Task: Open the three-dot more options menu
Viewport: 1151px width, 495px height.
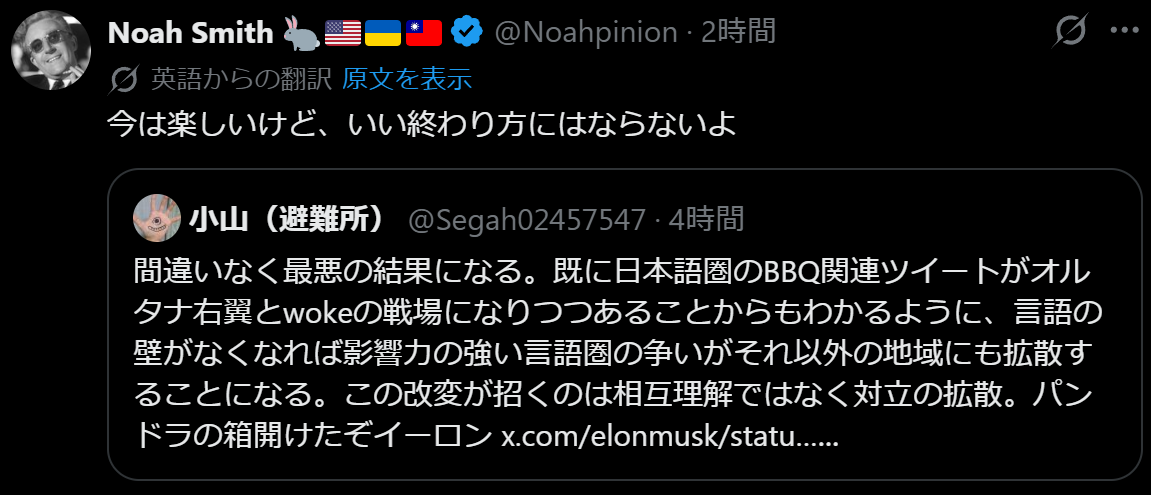Action: [x=1124, y=33]
